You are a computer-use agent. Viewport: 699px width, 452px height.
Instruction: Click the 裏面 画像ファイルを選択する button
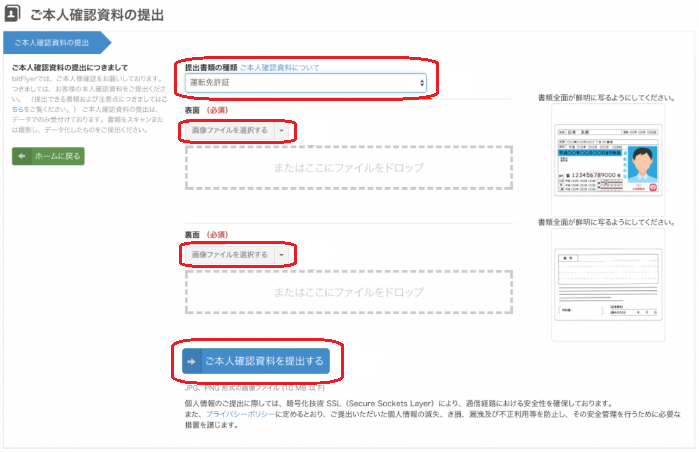(x=230, y=255)
